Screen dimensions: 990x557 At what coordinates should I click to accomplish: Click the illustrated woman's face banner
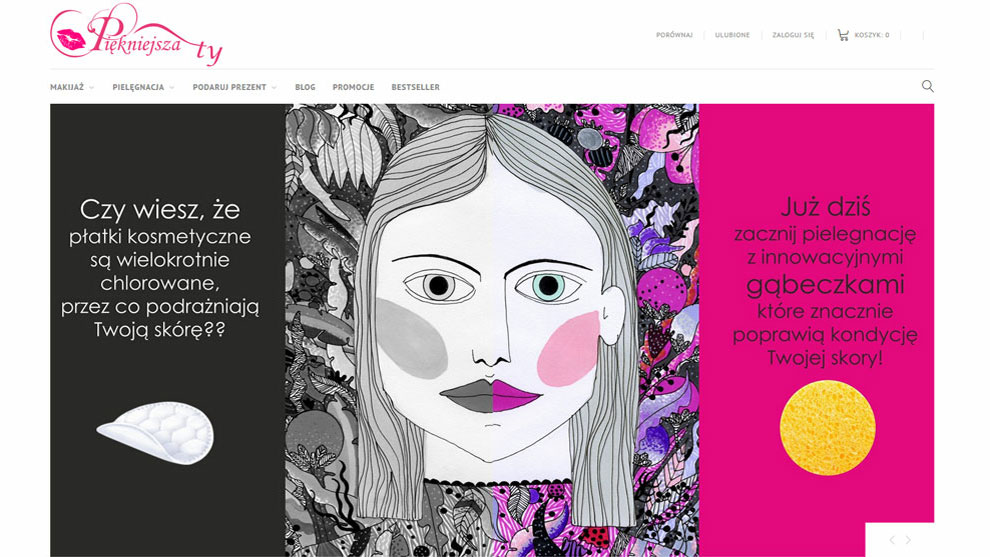click(492, 330)
